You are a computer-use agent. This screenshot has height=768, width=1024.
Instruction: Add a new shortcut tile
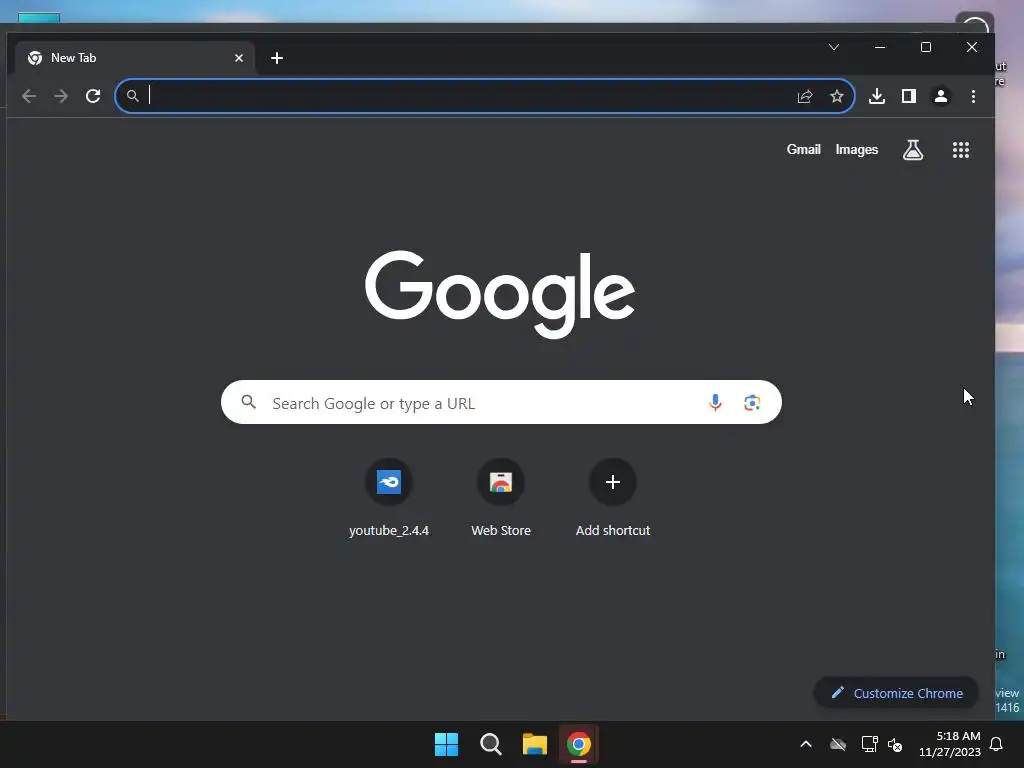coord(613,499)
